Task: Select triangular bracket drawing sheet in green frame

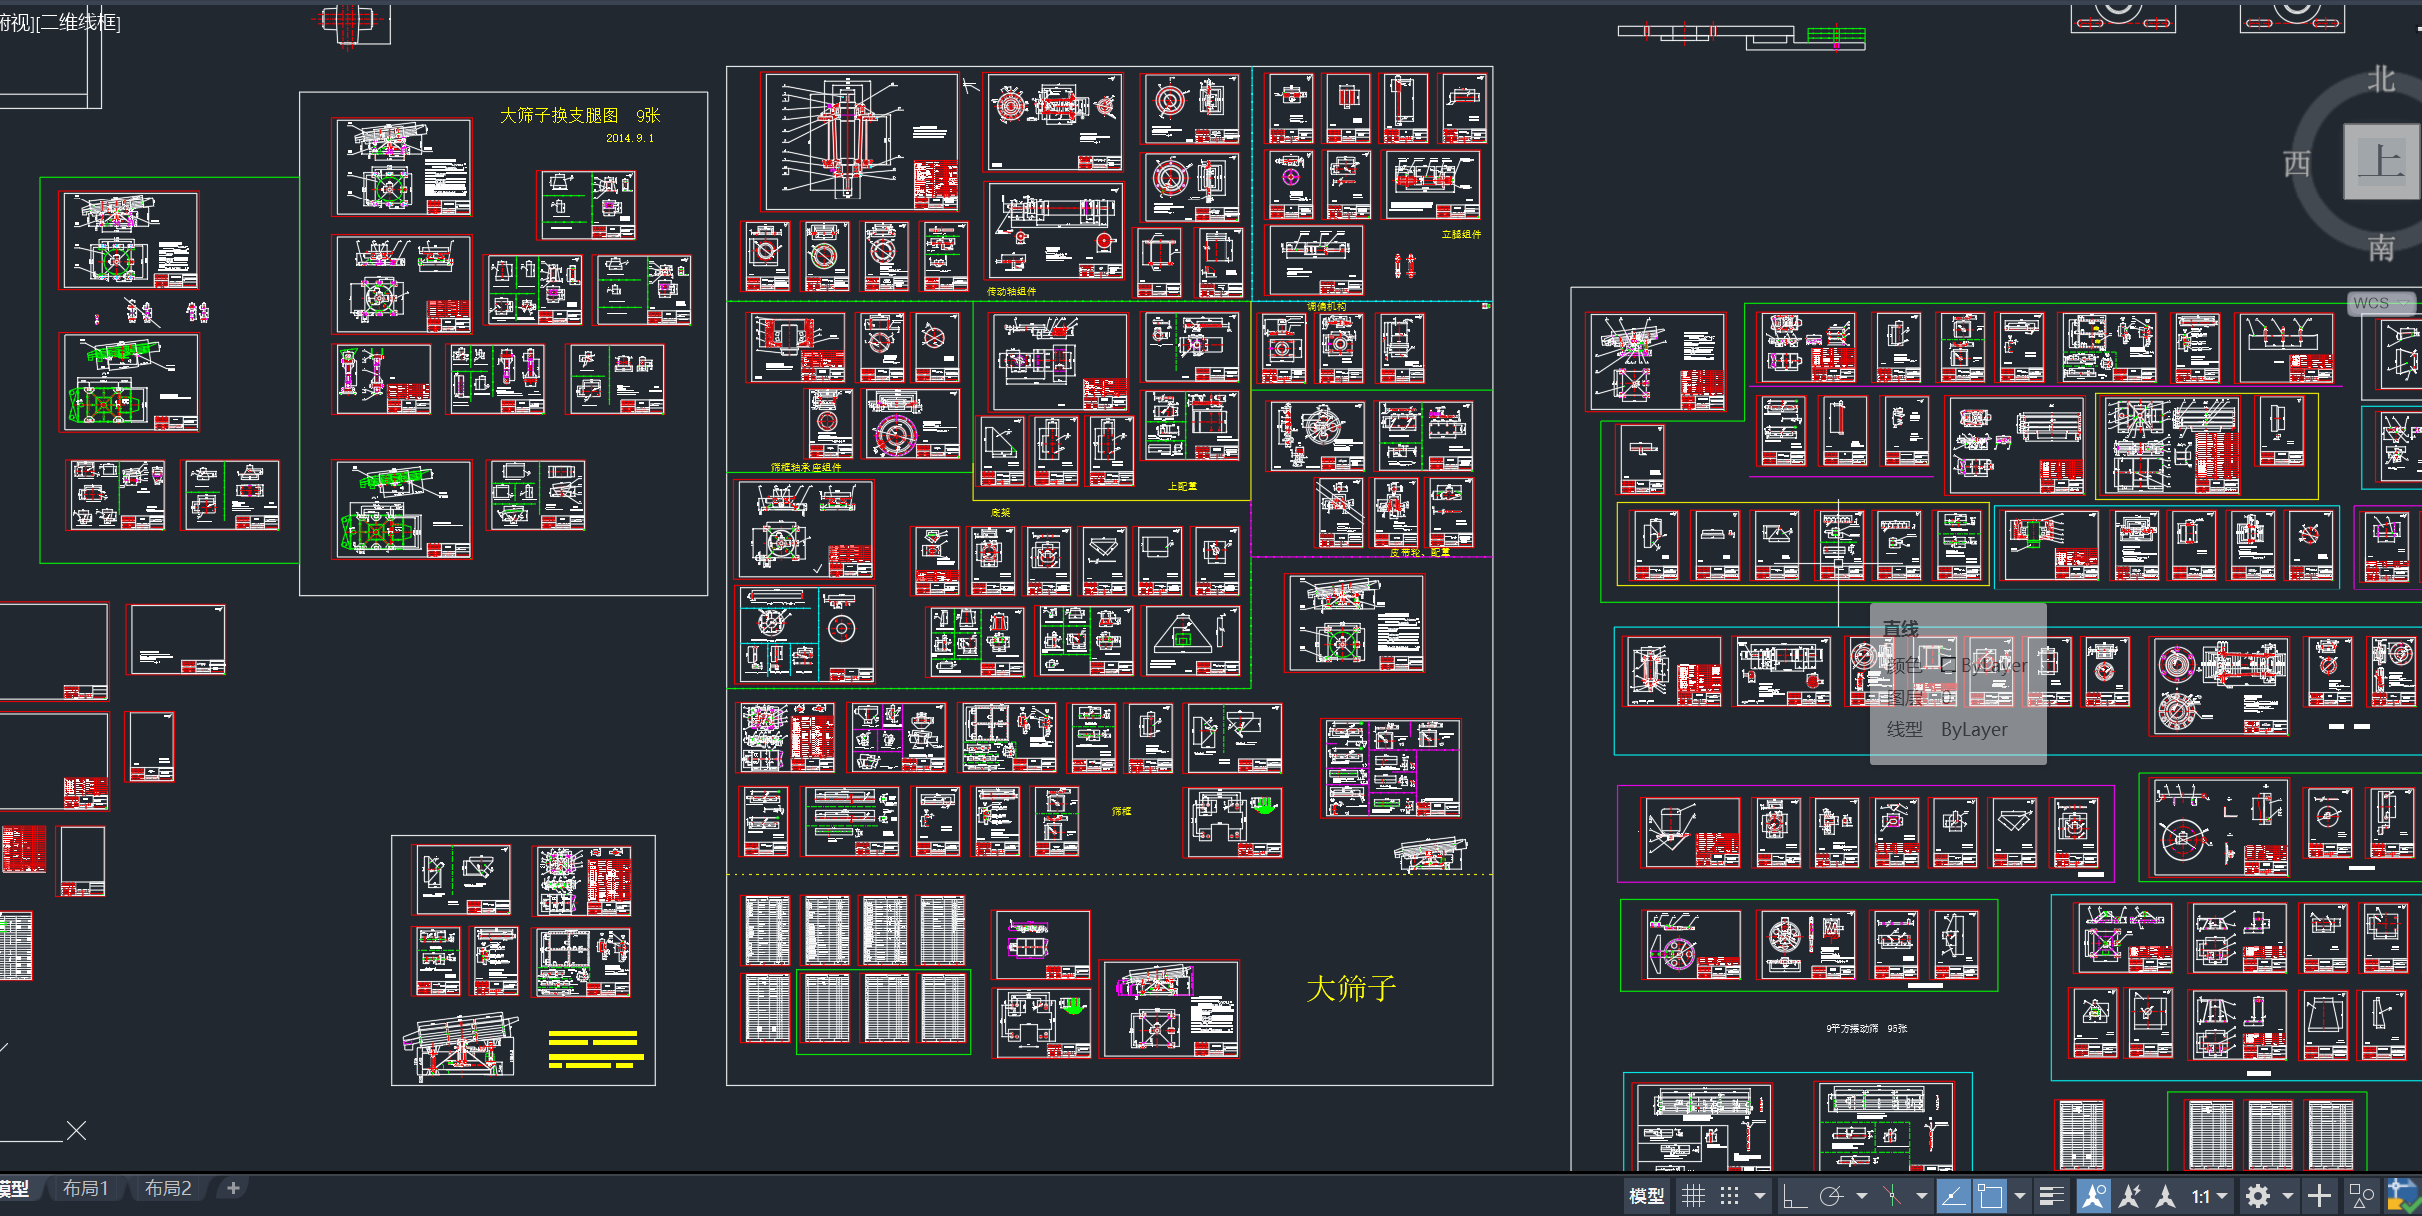Action: (1192, 642)
